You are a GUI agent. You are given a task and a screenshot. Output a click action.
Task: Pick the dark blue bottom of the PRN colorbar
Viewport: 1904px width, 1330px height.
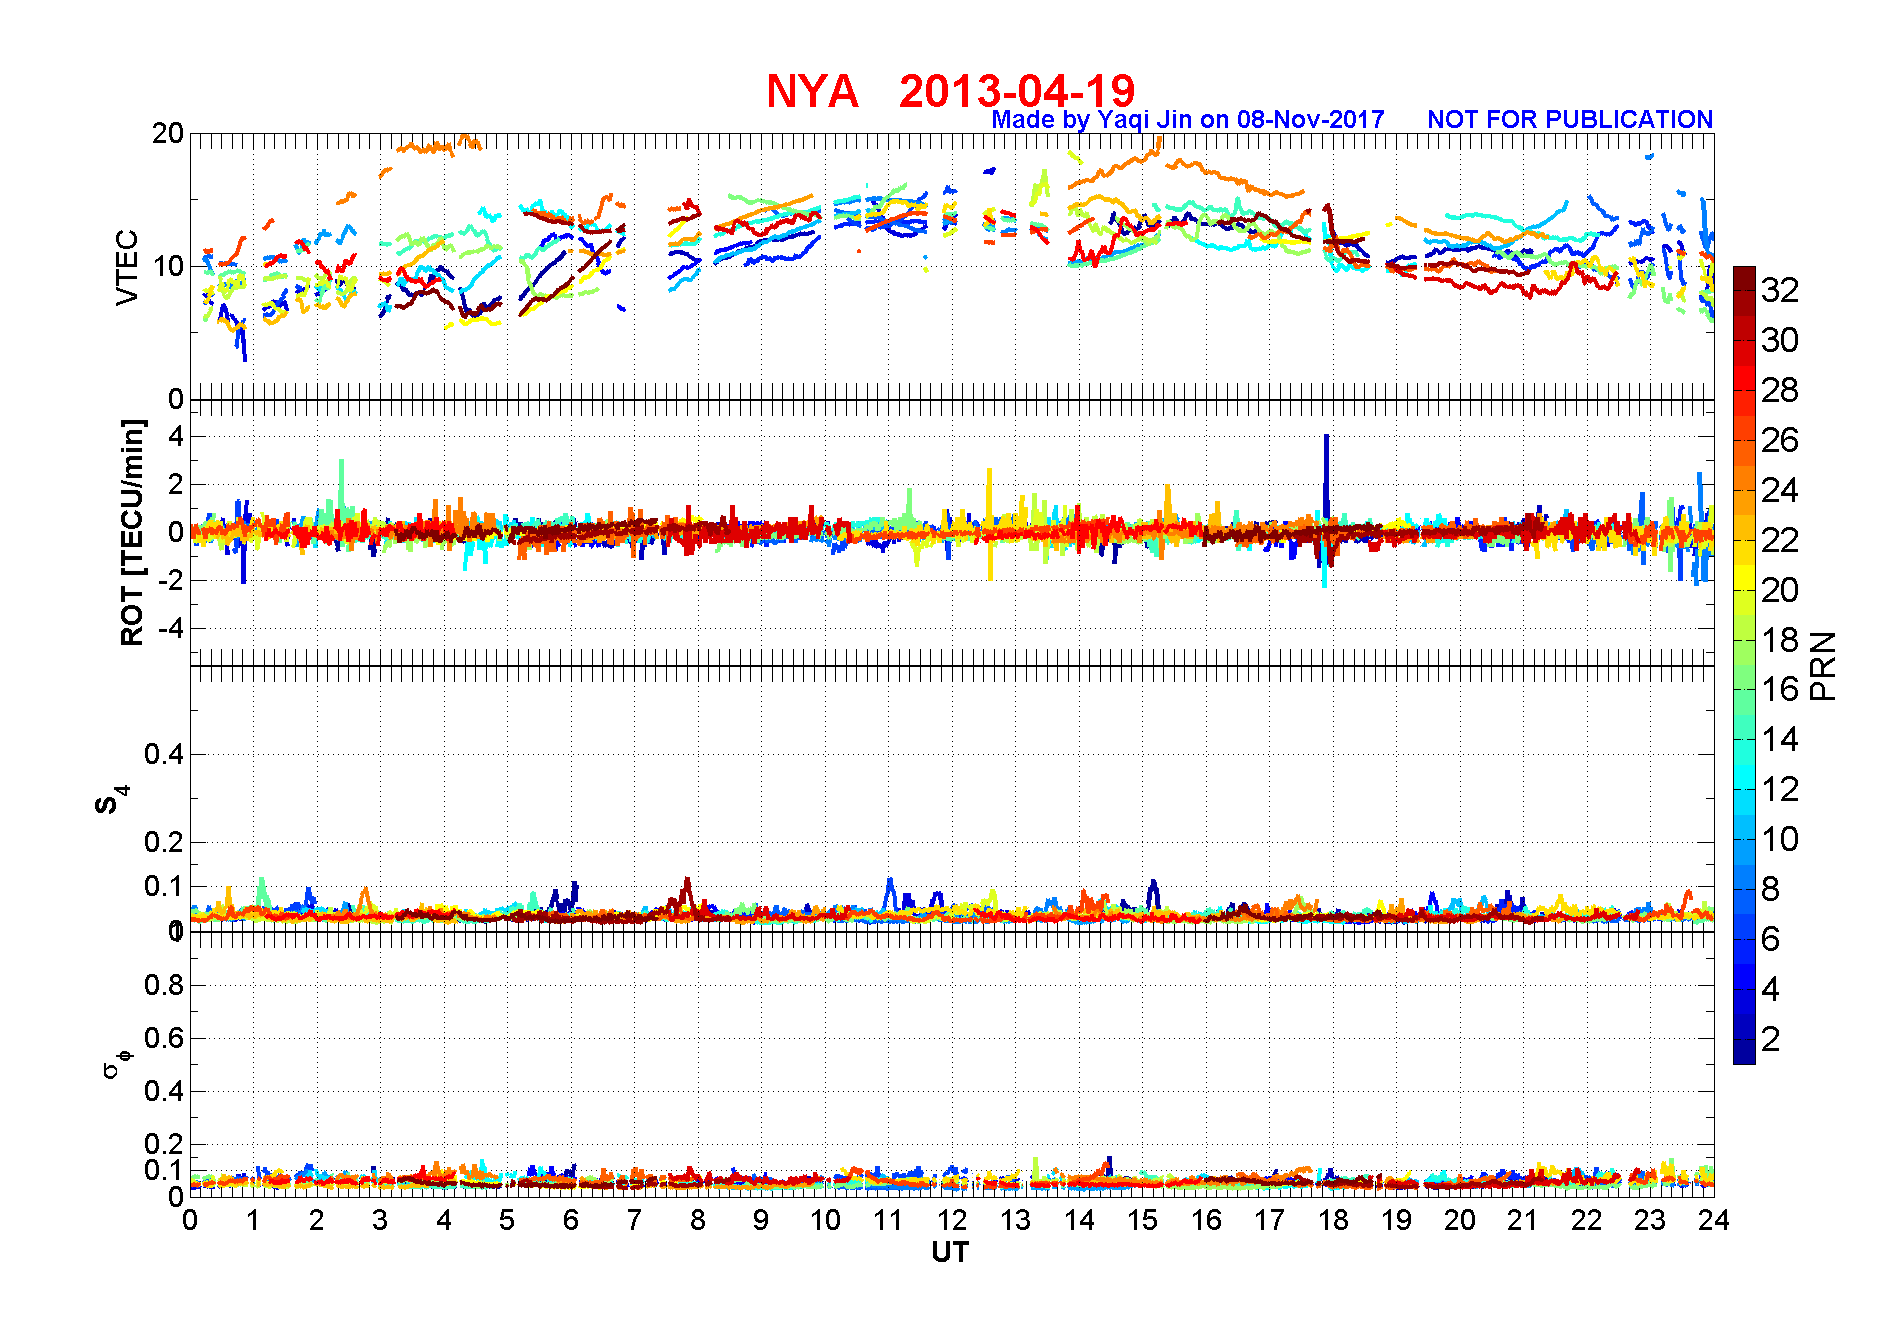coord(1744,1052)
